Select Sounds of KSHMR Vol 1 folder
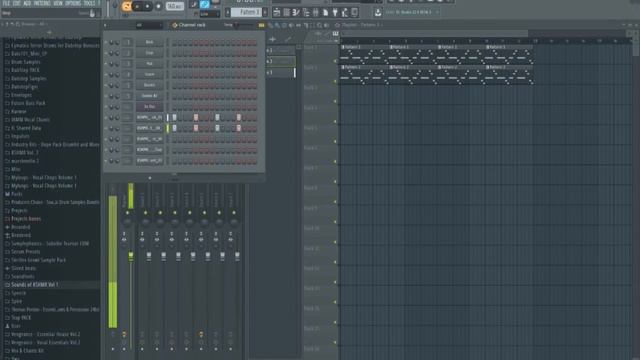The image size is (640, 360). 35,284
